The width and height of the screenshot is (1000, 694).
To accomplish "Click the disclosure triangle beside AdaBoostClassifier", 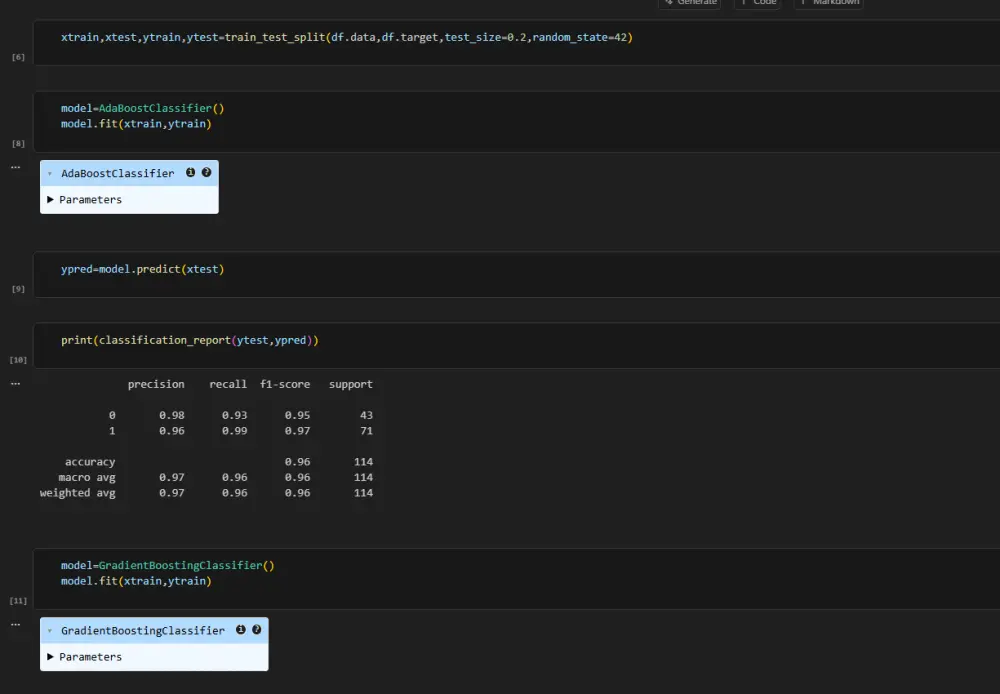I will click(50, 172).
